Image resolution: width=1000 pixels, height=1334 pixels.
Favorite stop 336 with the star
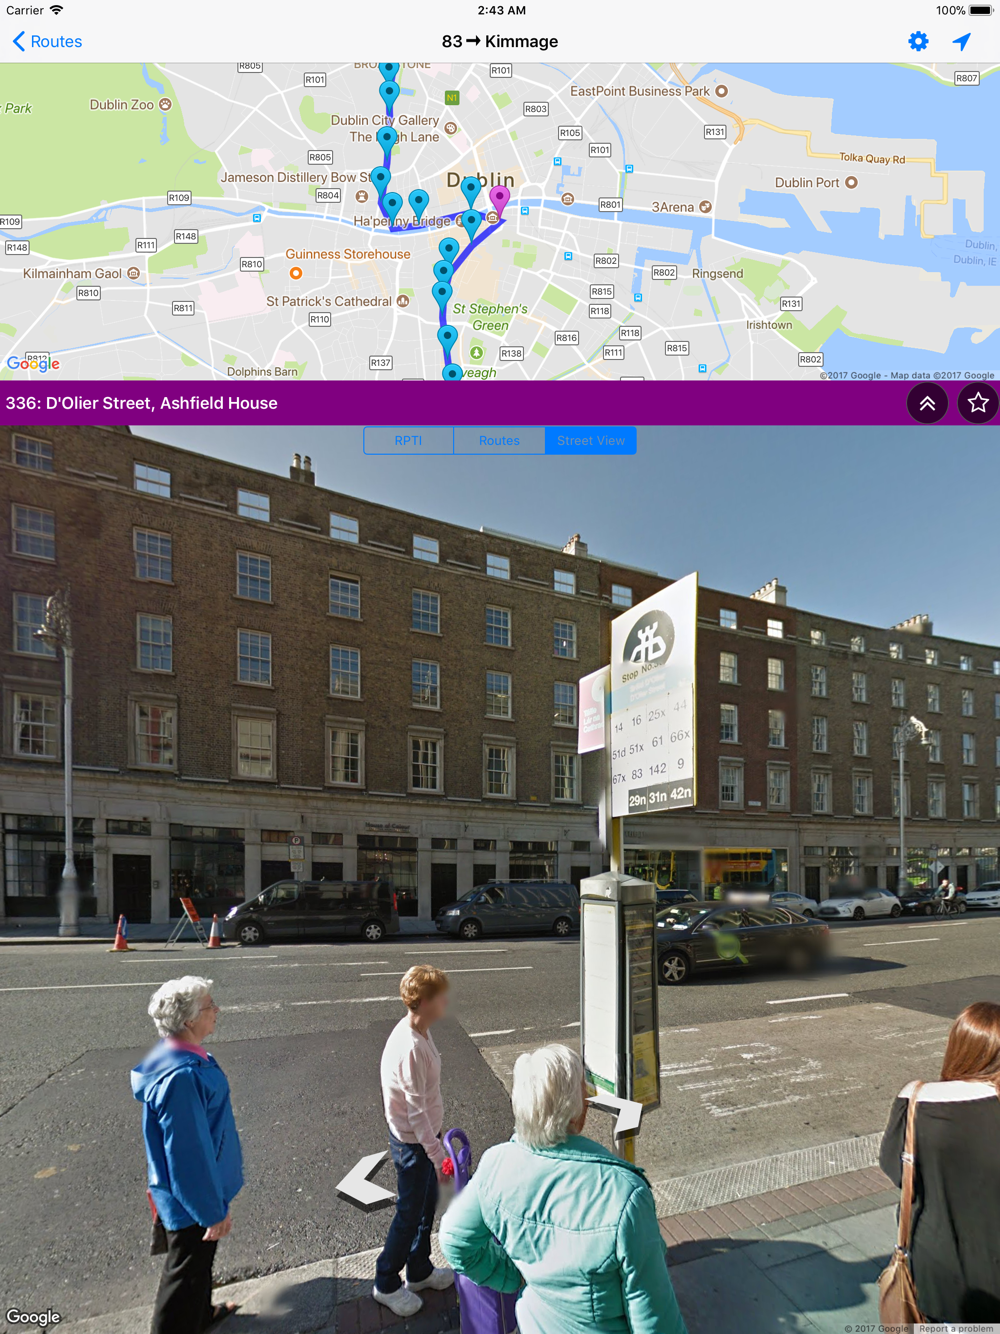pyautogui.click(x=977, y=403)
